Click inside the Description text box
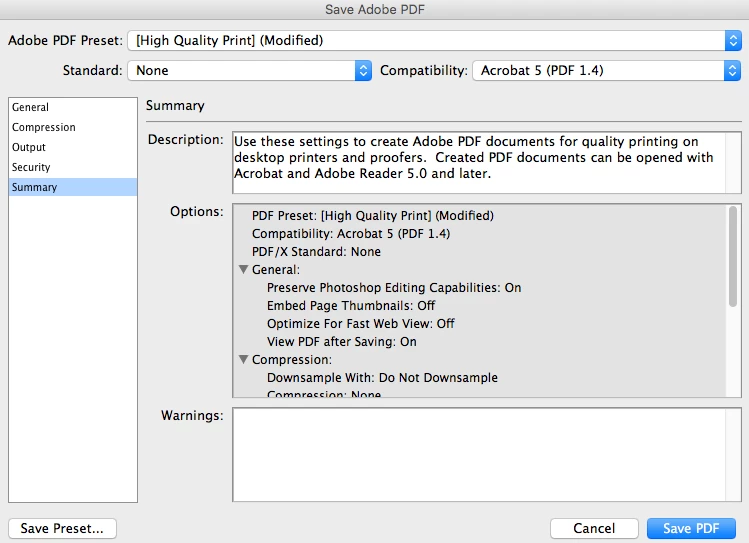Viewport: 749px width, 543px height. pos(487,163)
